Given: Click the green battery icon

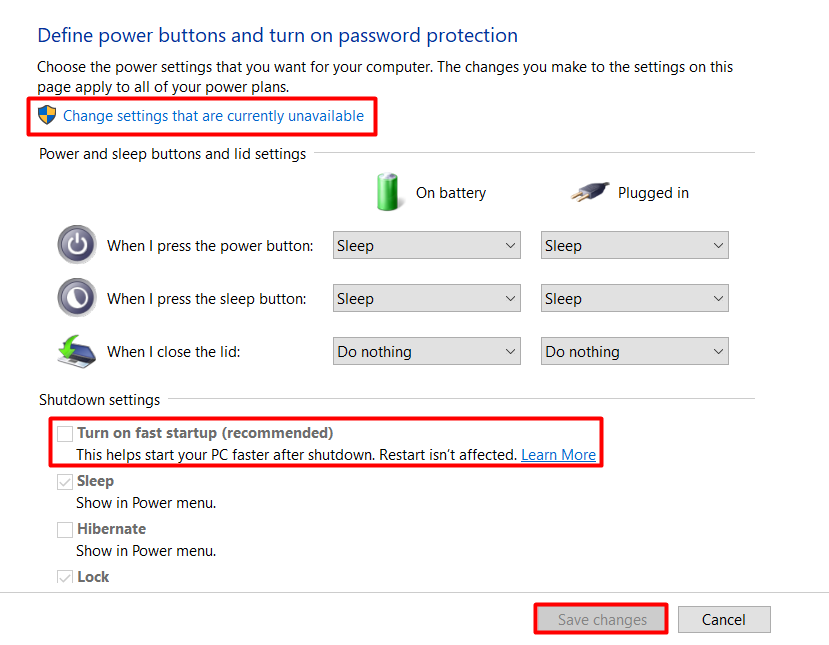Looking at the screenshot, I should [388, 192].
